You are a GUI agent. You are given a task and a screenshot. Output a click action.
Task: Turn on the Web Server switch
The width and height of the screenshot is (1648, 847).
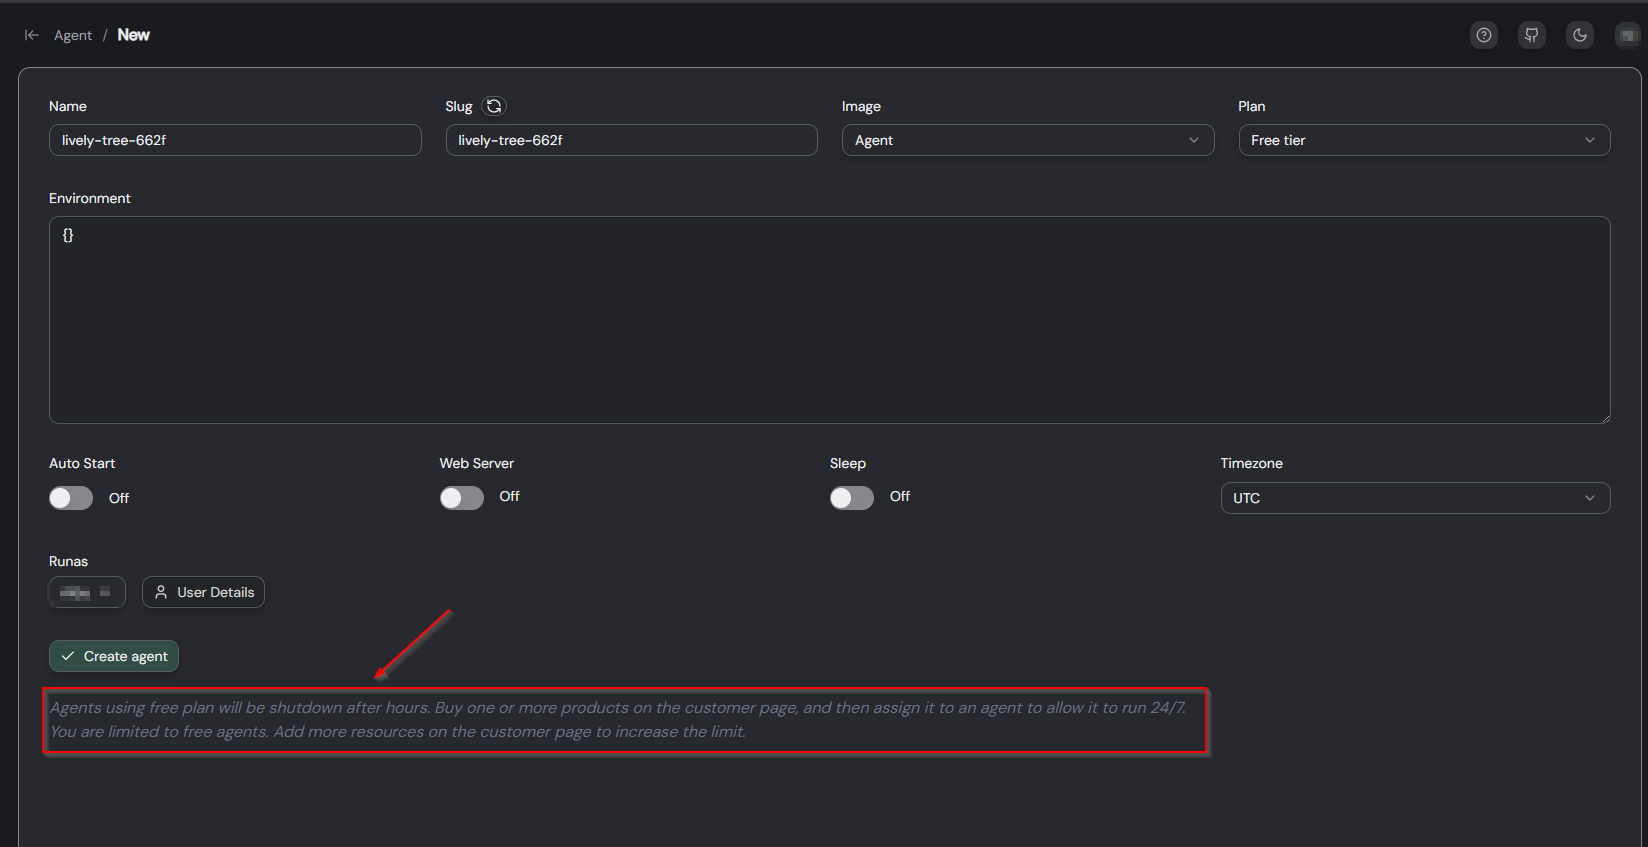coord(462,498)
